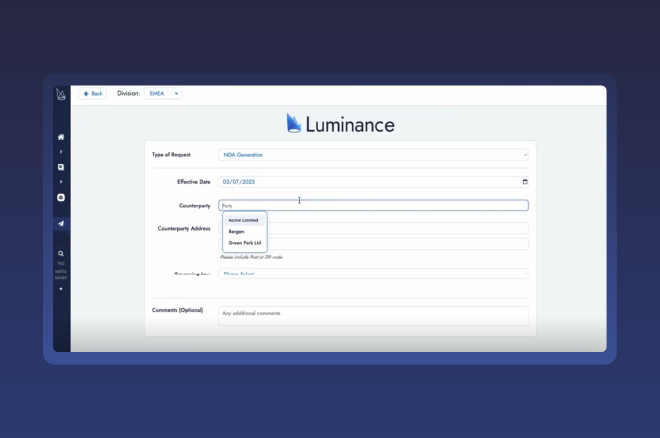Open the Home icon in sidebar
The height and width of the screenshot is (438, 660).
pyautogui.click(x=61, y=137)
